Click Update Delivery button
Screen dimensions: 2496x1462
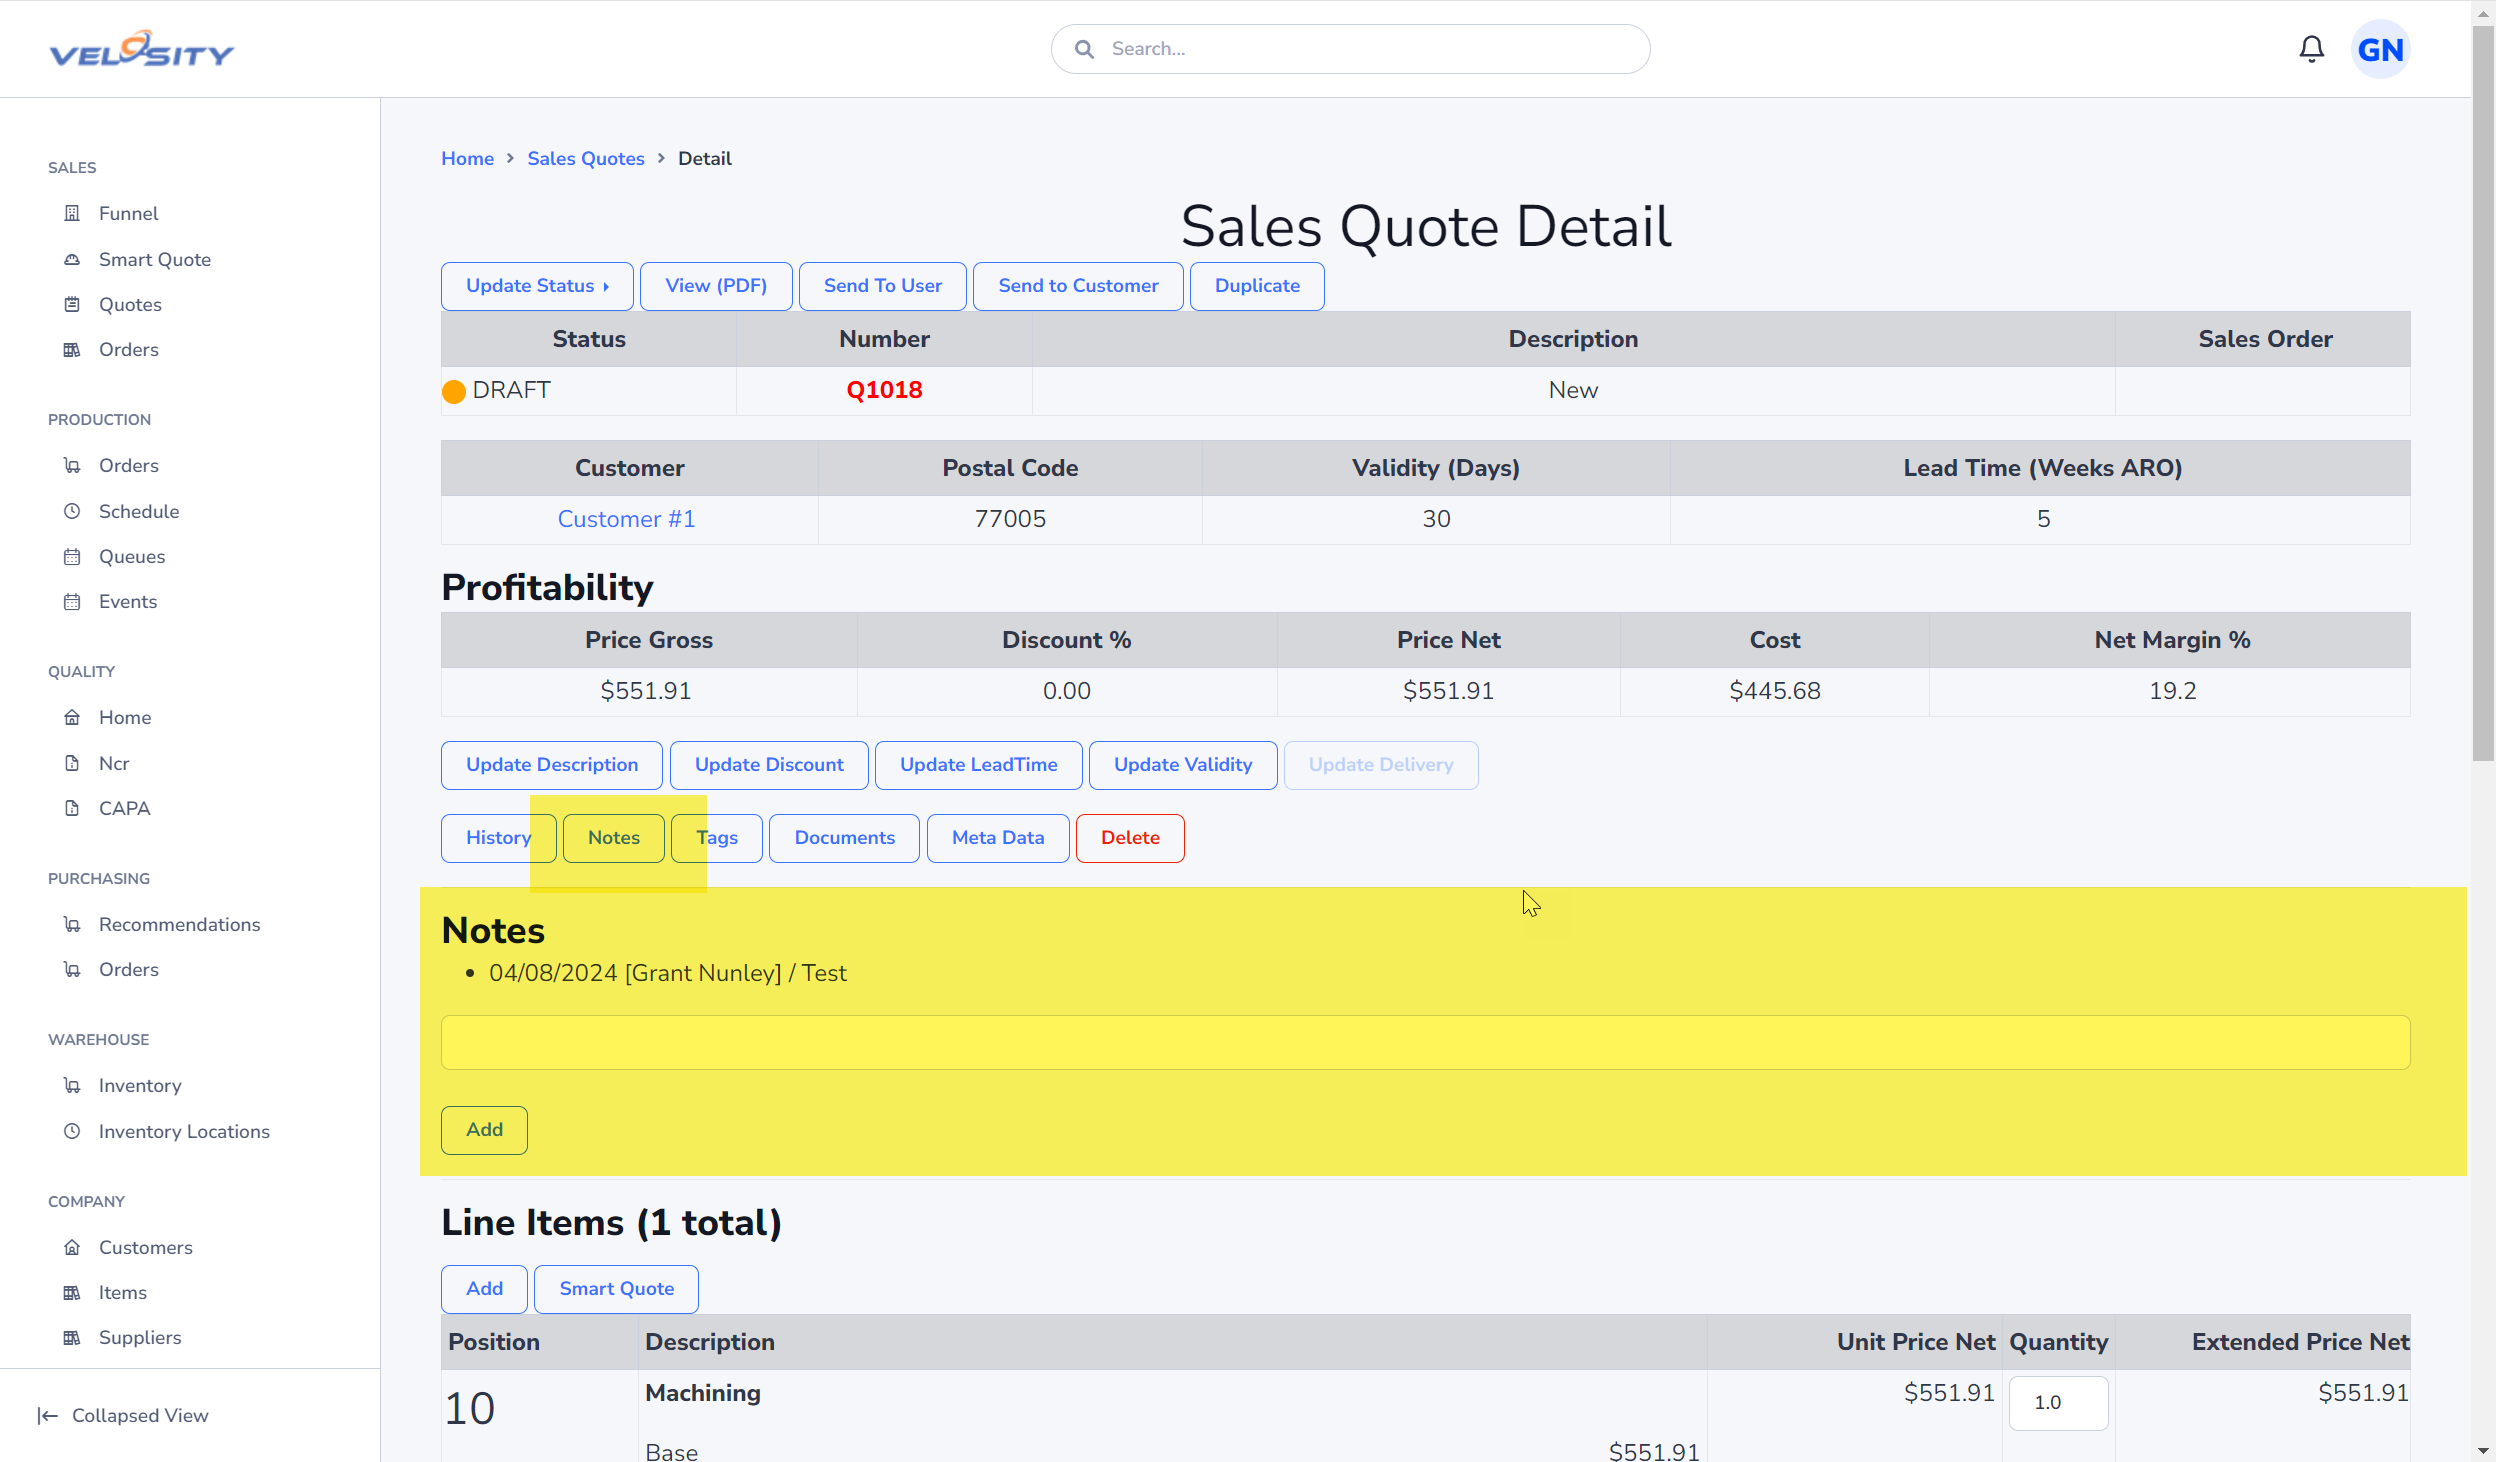click(x=1381, y=765)
